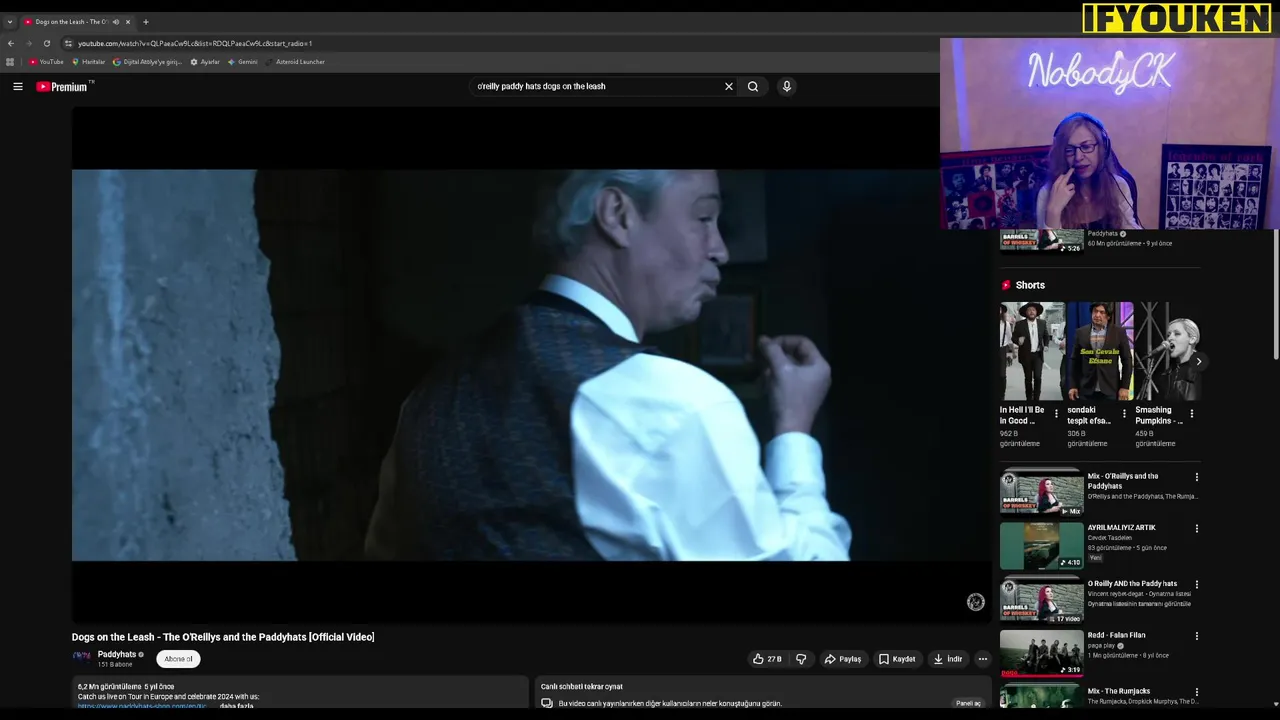Pause the video by clicking the player
1280x720 pixels.
pos(531,365)
